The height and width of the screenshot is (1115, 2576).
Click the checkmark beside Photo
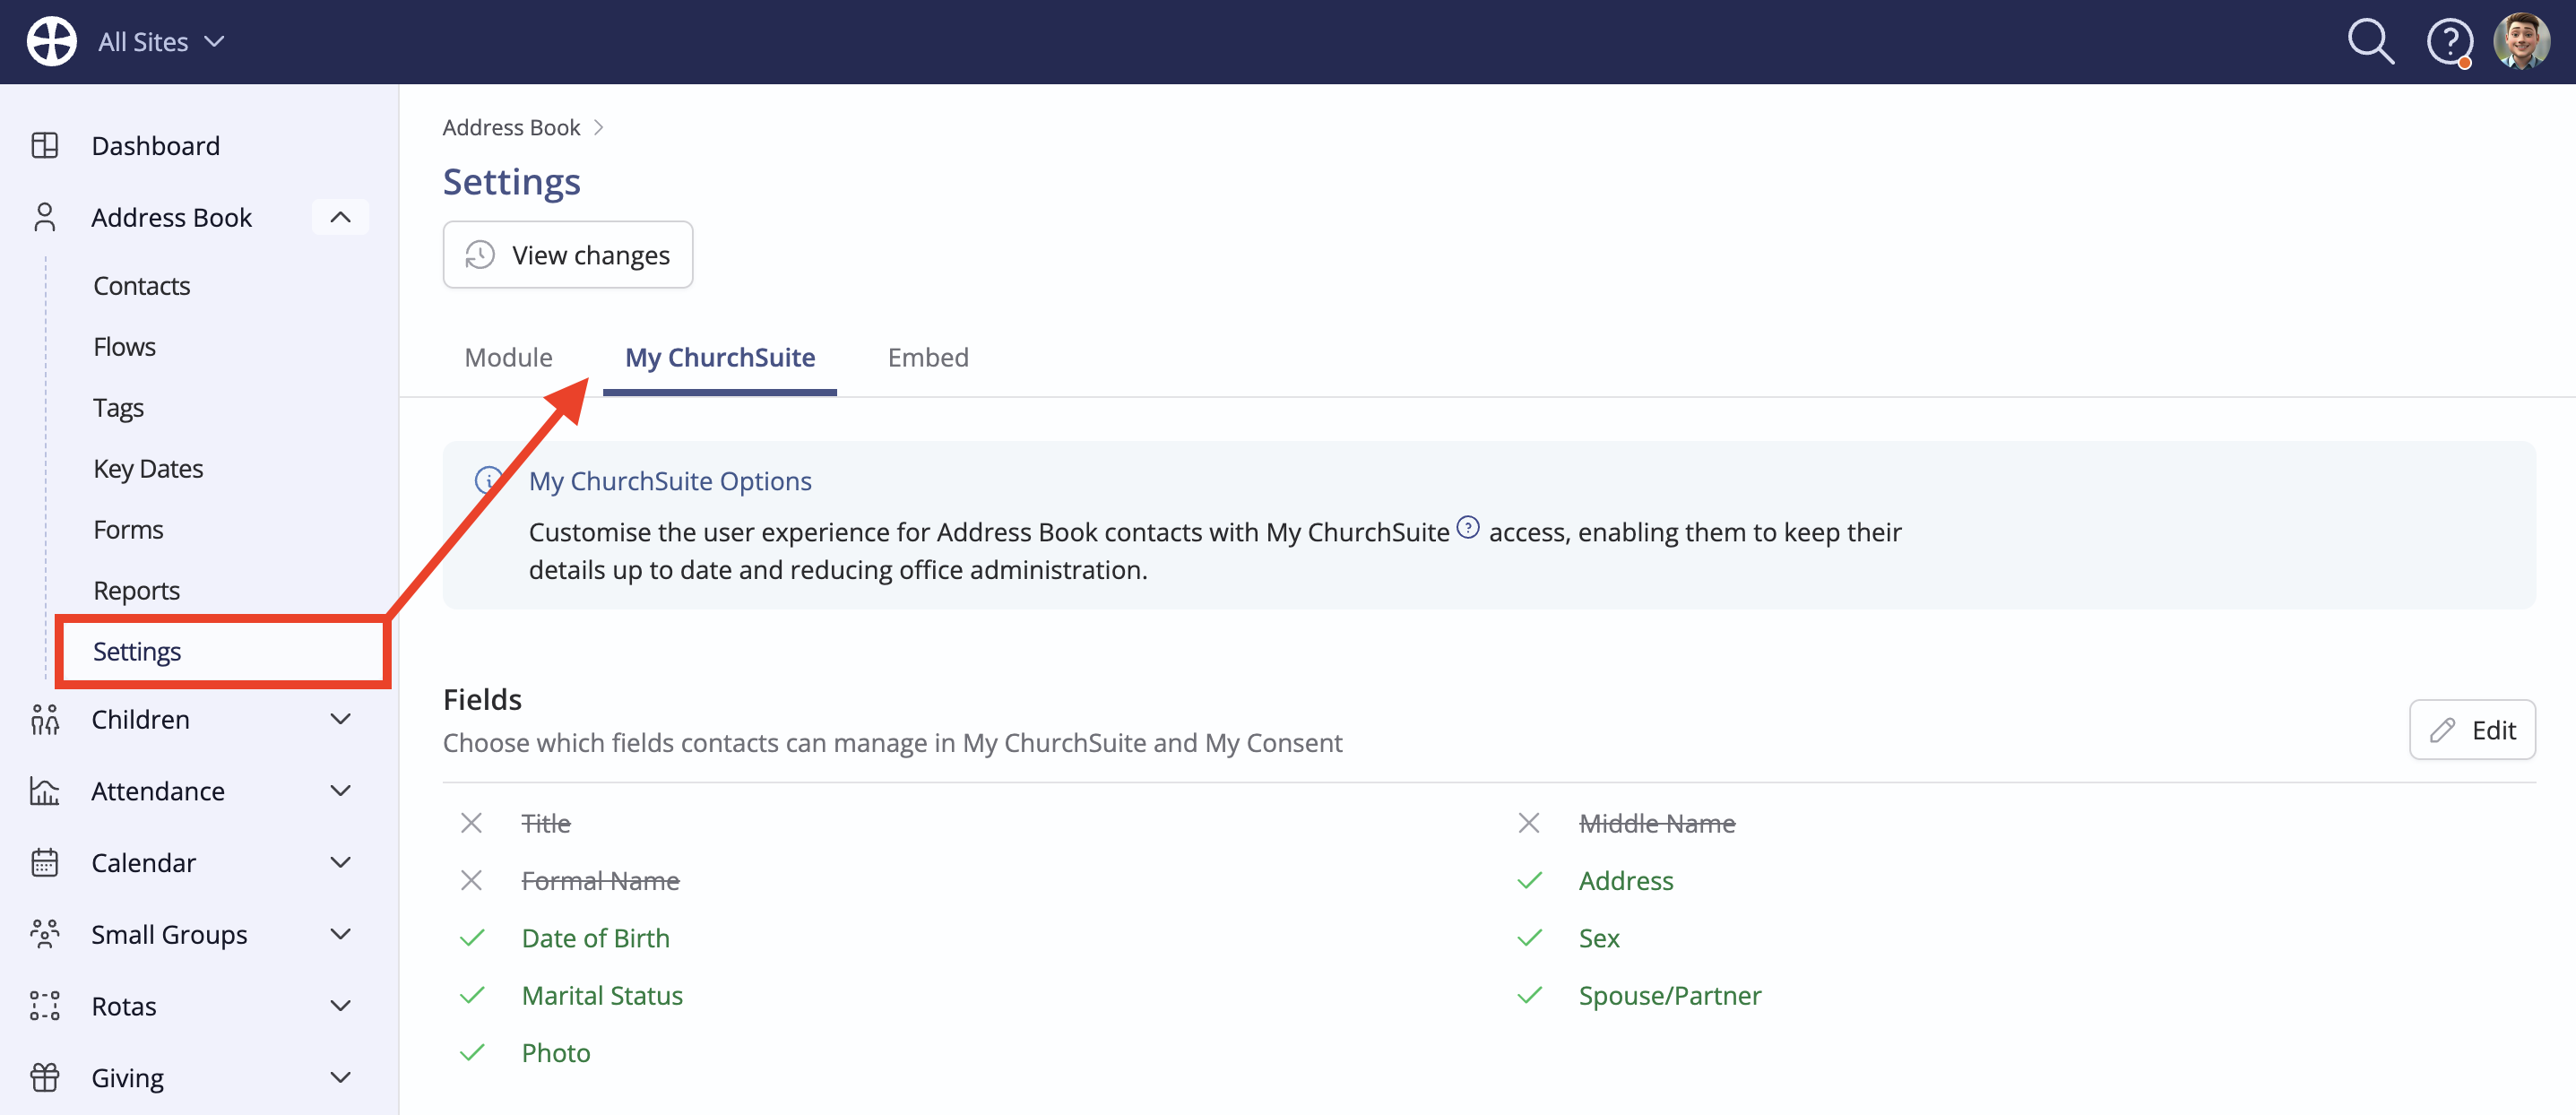[472, 1052]
